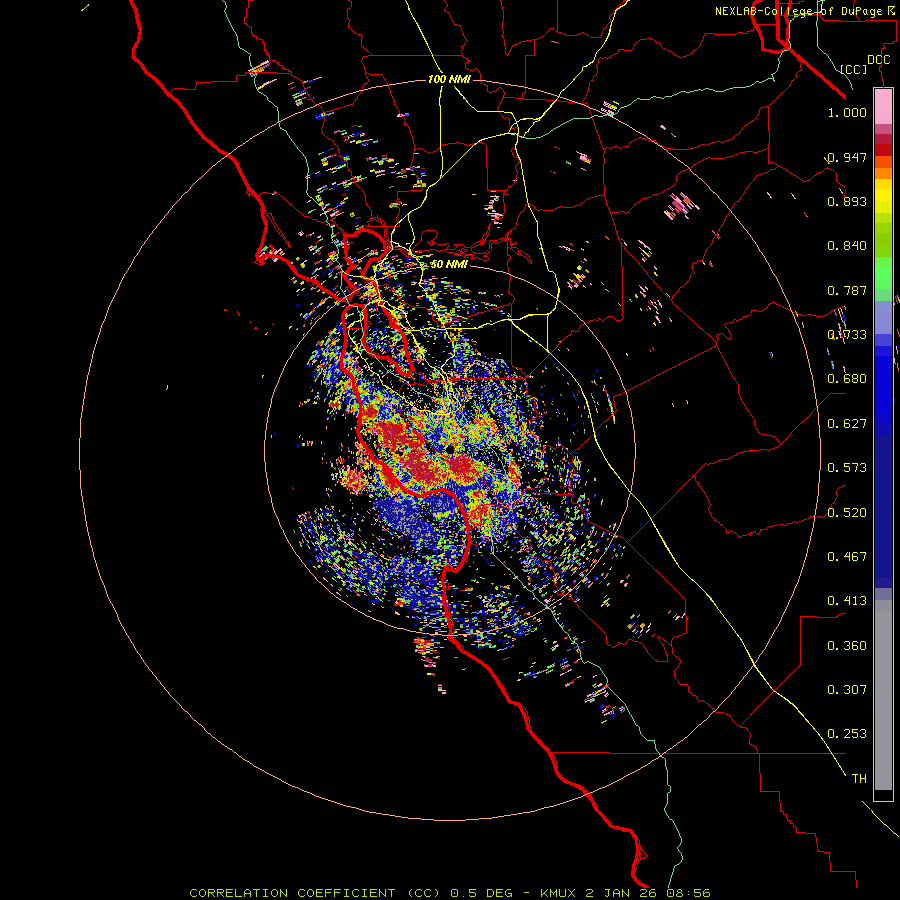Click the TH threshold label on scale

[859, 779]
